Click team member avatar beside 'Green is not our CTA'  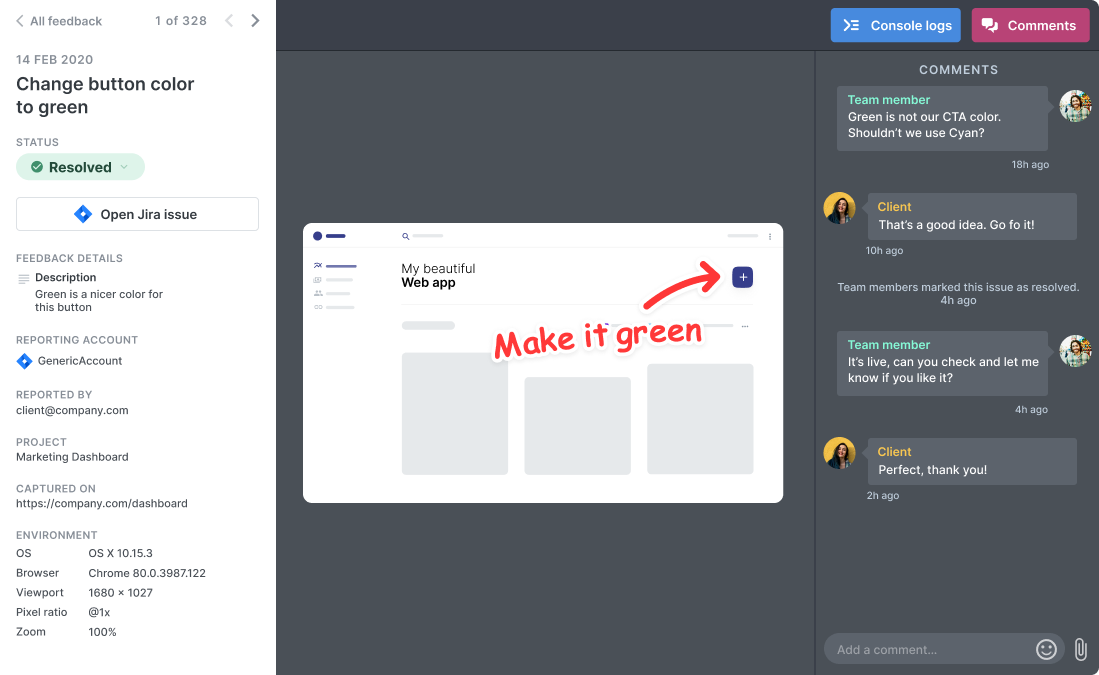[x=1075, y=106]
